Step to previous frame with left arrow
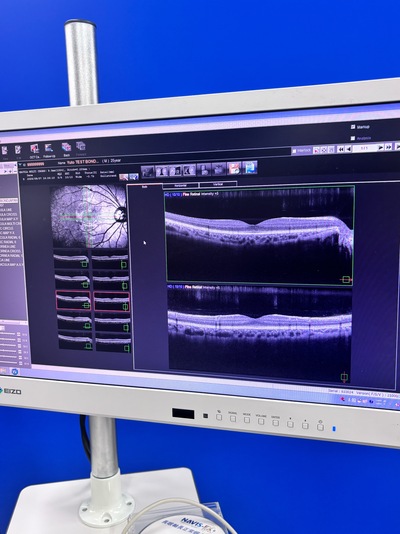This screenshot has width=400, height=534. [348, 149]
